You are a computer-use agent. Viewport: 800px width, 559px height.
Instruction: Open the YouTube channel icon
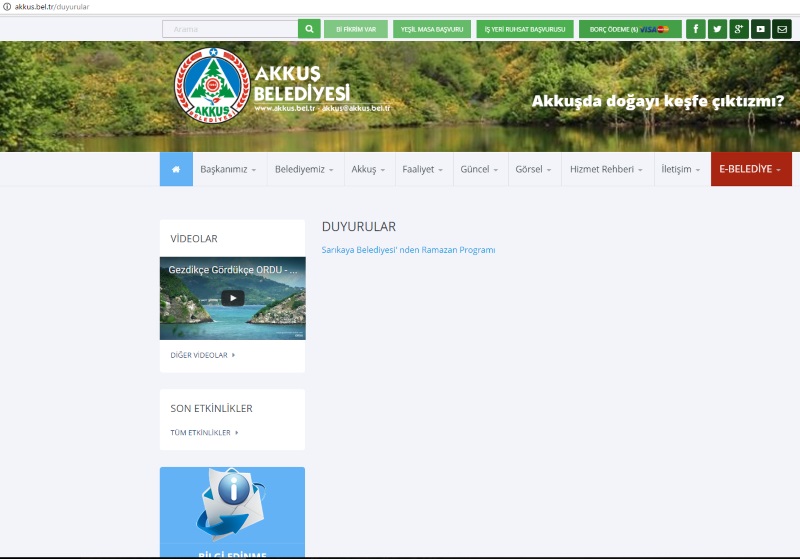[x=760, y=29]
